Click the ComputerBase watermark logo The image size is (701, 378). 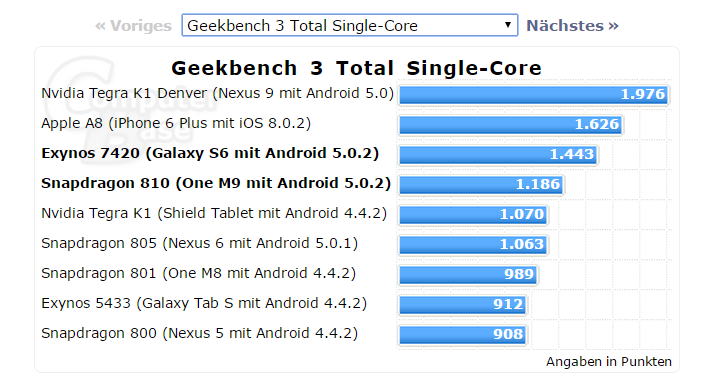click(x=130, y=96)
